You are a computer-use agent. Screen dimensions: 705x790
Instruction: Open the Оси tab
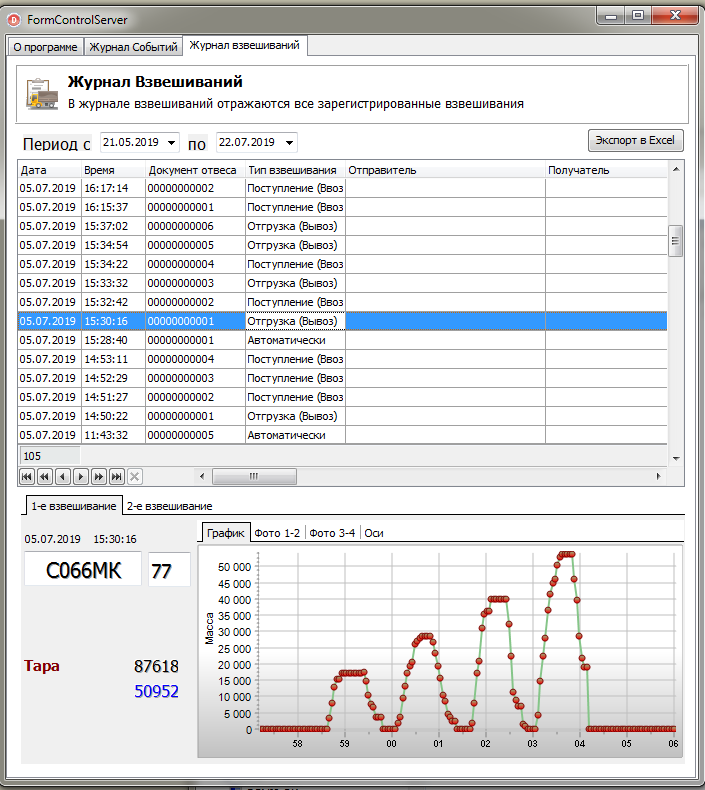click(x=374, y=533)
